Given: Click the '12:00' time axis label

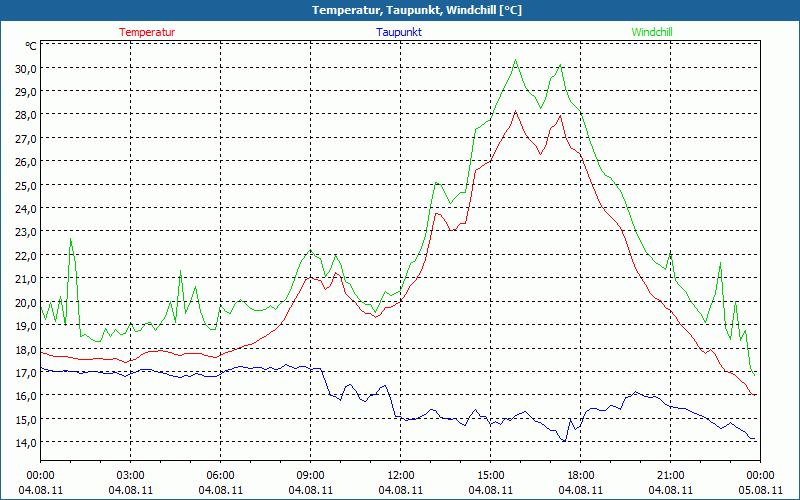Looking at the screenshot, I should pos(401,476).
